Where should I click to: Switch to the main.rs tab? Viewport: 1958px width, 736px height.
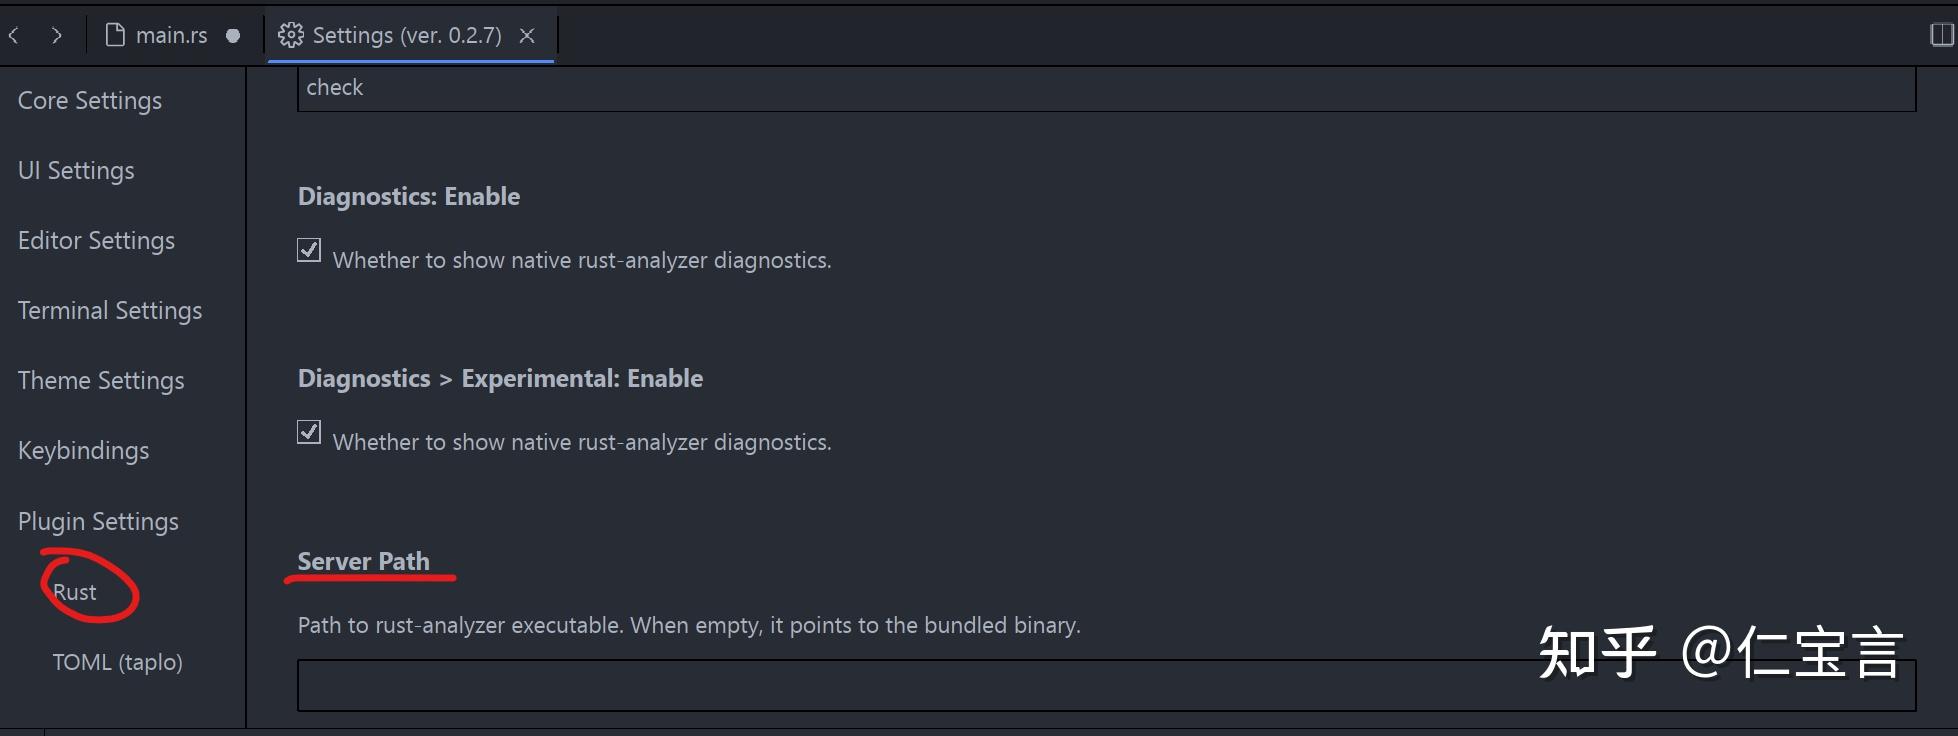[x=171, y=36]
